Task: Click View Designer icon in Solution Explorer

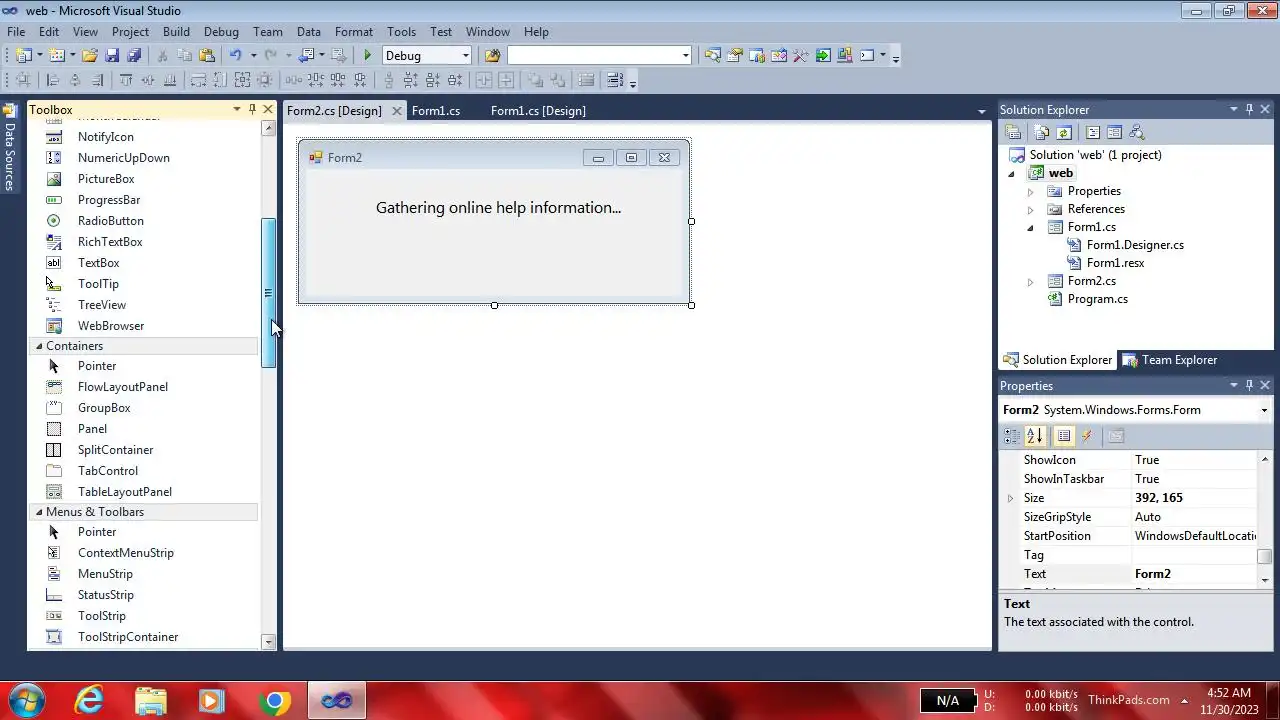Action: pyautogui.click(x=1114, y=132)
